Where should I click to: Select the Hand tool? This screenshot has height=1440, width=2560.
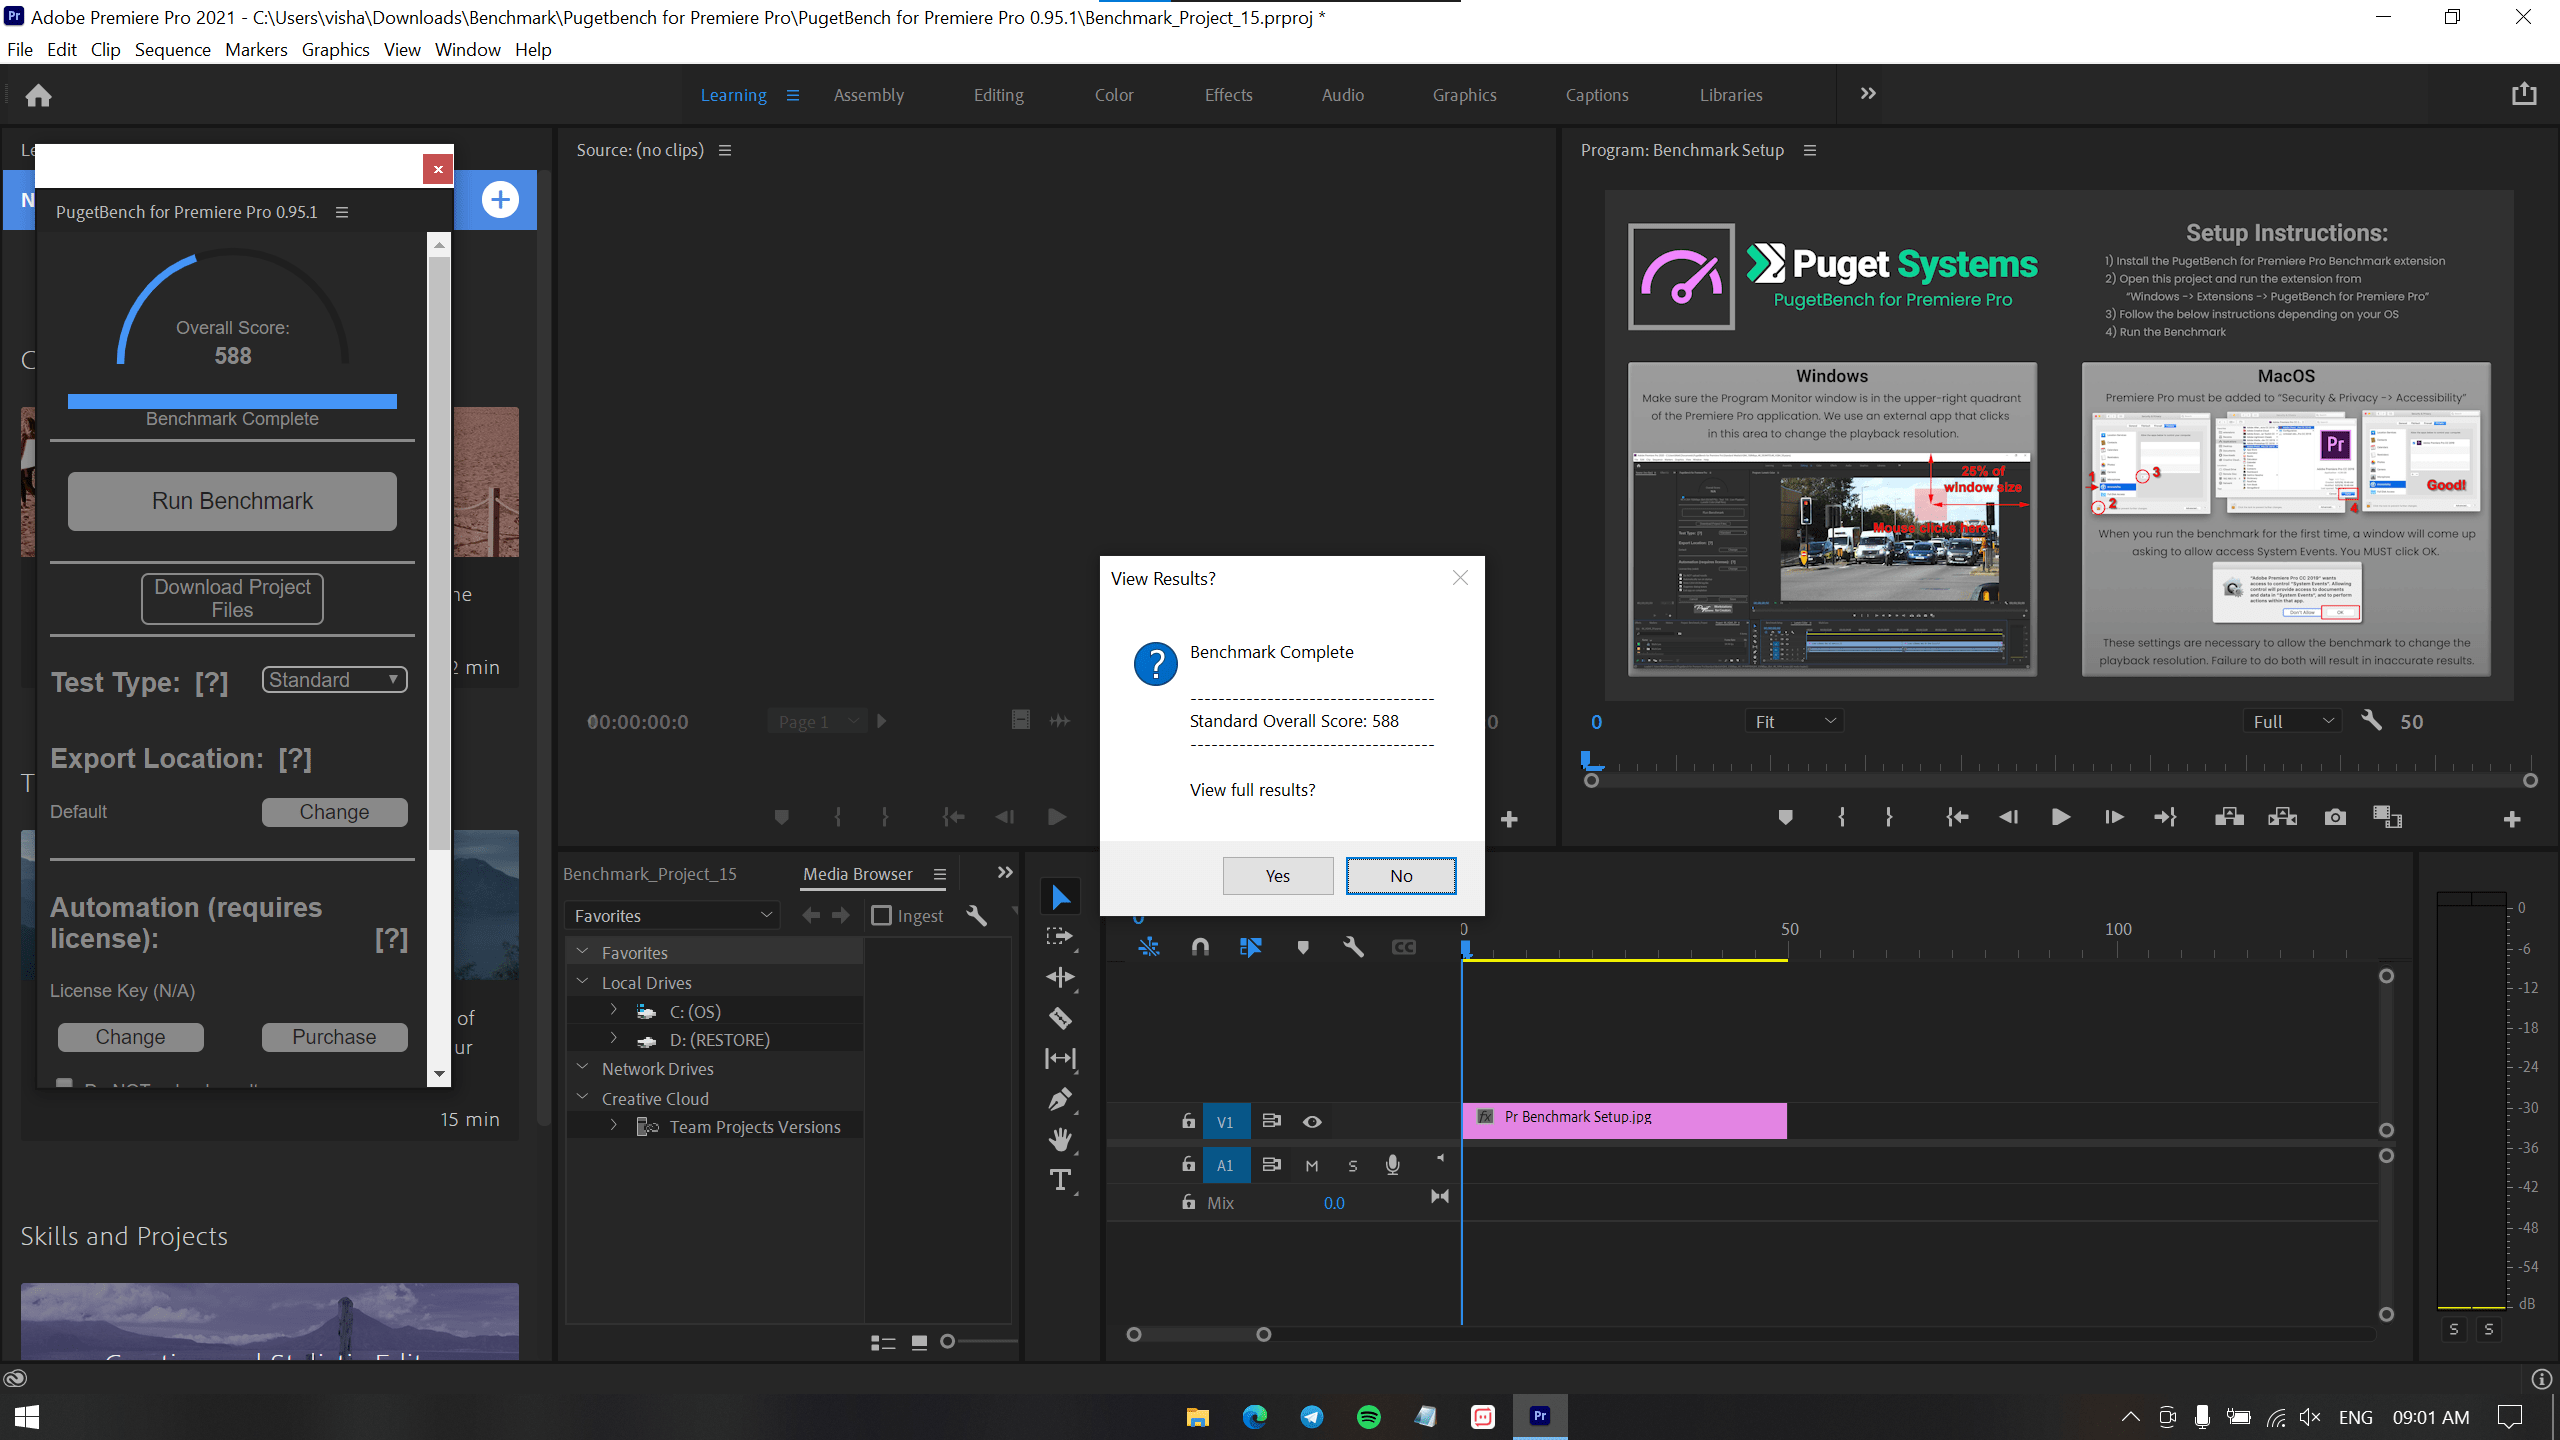pos(1060,1139)
